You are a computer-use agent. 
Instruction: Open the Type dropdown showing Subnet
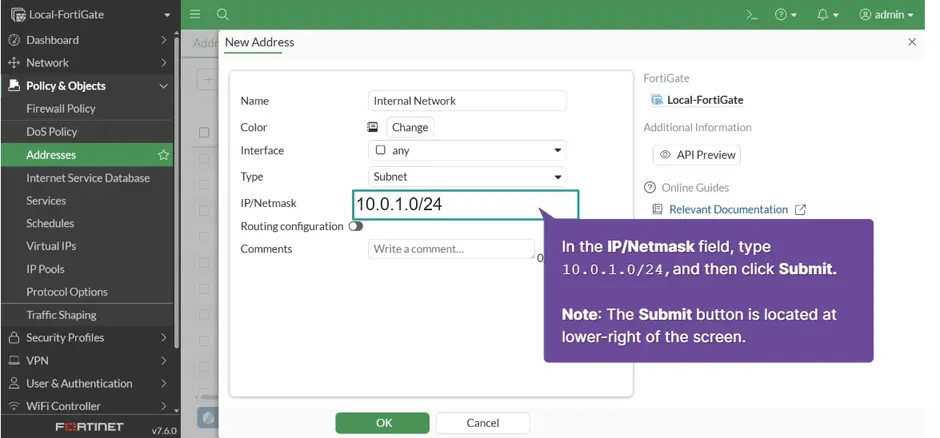coord(467,177)
